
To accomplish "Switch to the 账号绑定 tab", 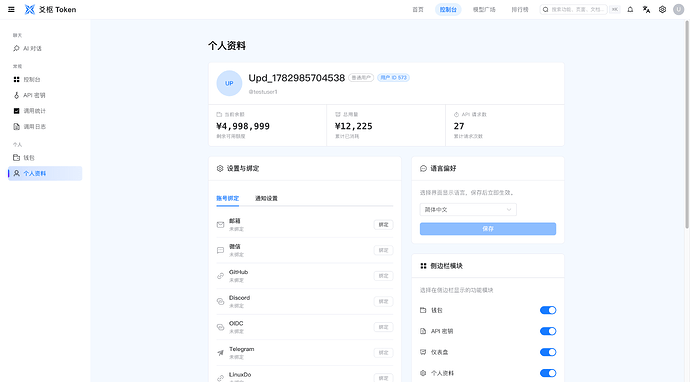I will [228, 198].
